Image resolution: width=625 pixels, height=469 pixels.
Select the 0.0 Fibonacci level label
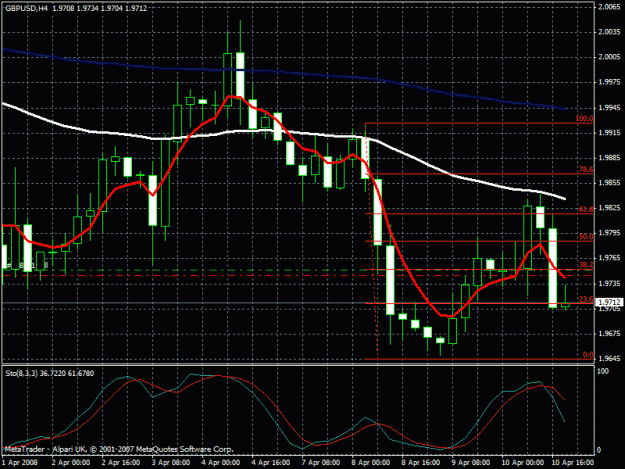pos(588,355)
